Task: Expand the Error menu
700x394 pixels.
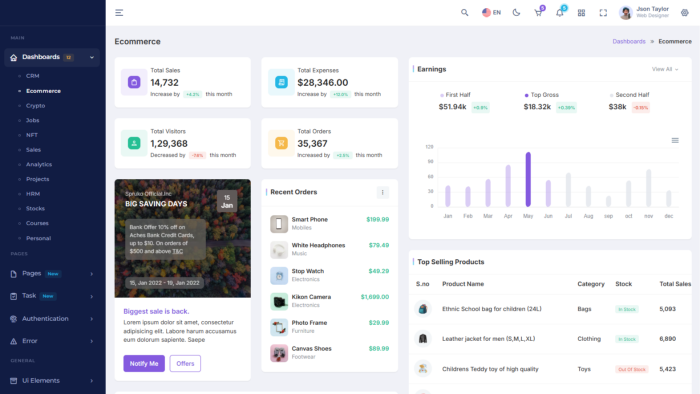Action: [x=52, y=341]
